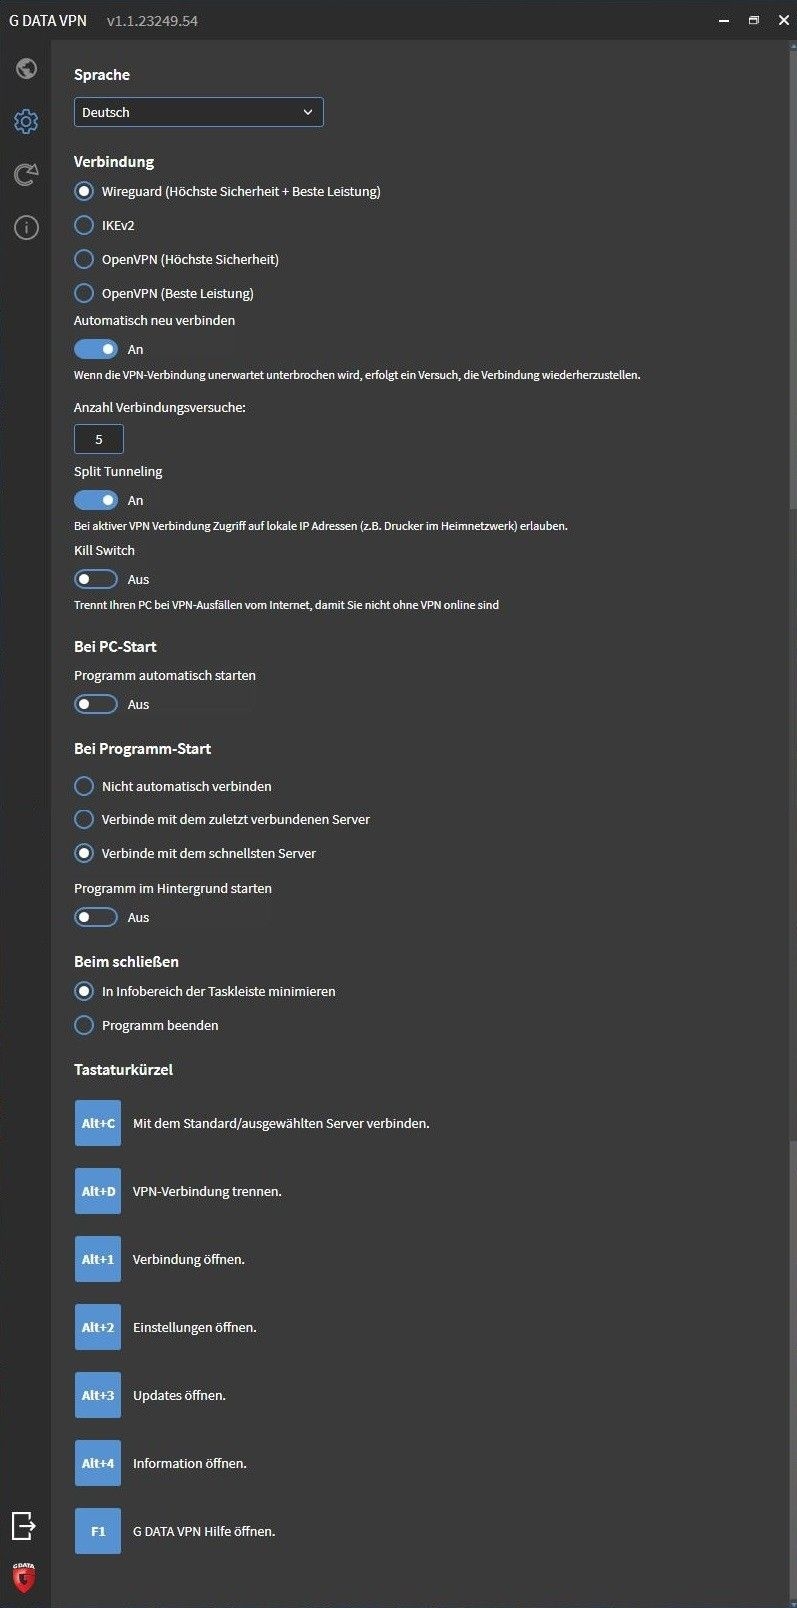The image size is (797, 1608).
Task: Click 'Updates öffnen.' text
Action: click(x=179, y=1395)
